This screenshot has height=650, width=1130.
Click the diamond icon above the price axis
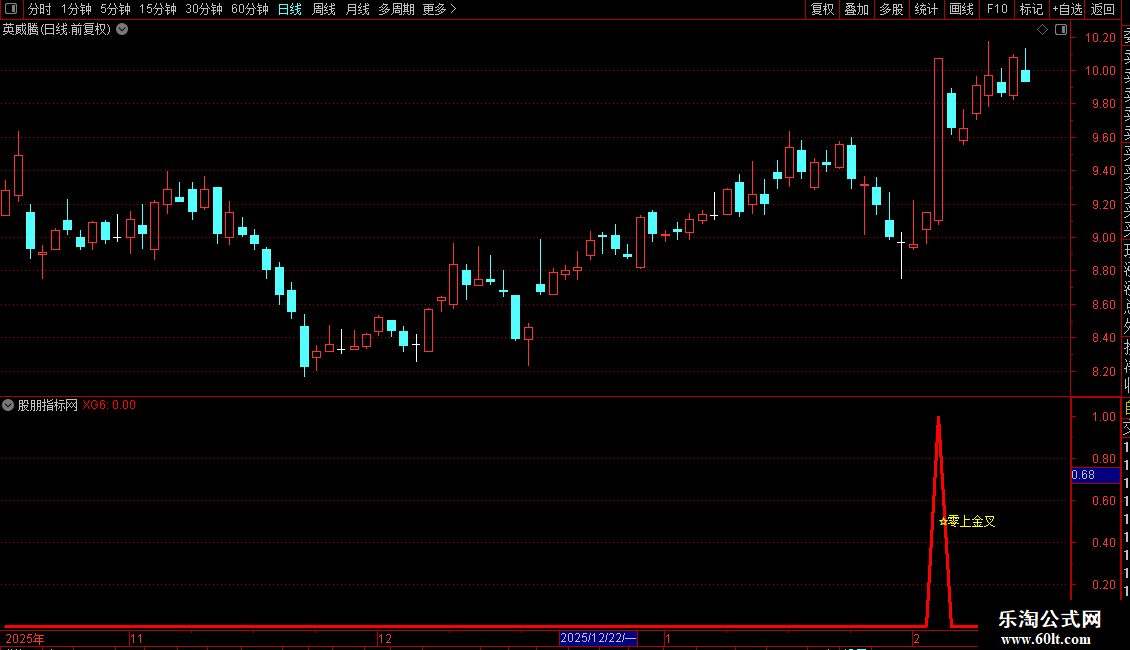(x=1042, y=30)
